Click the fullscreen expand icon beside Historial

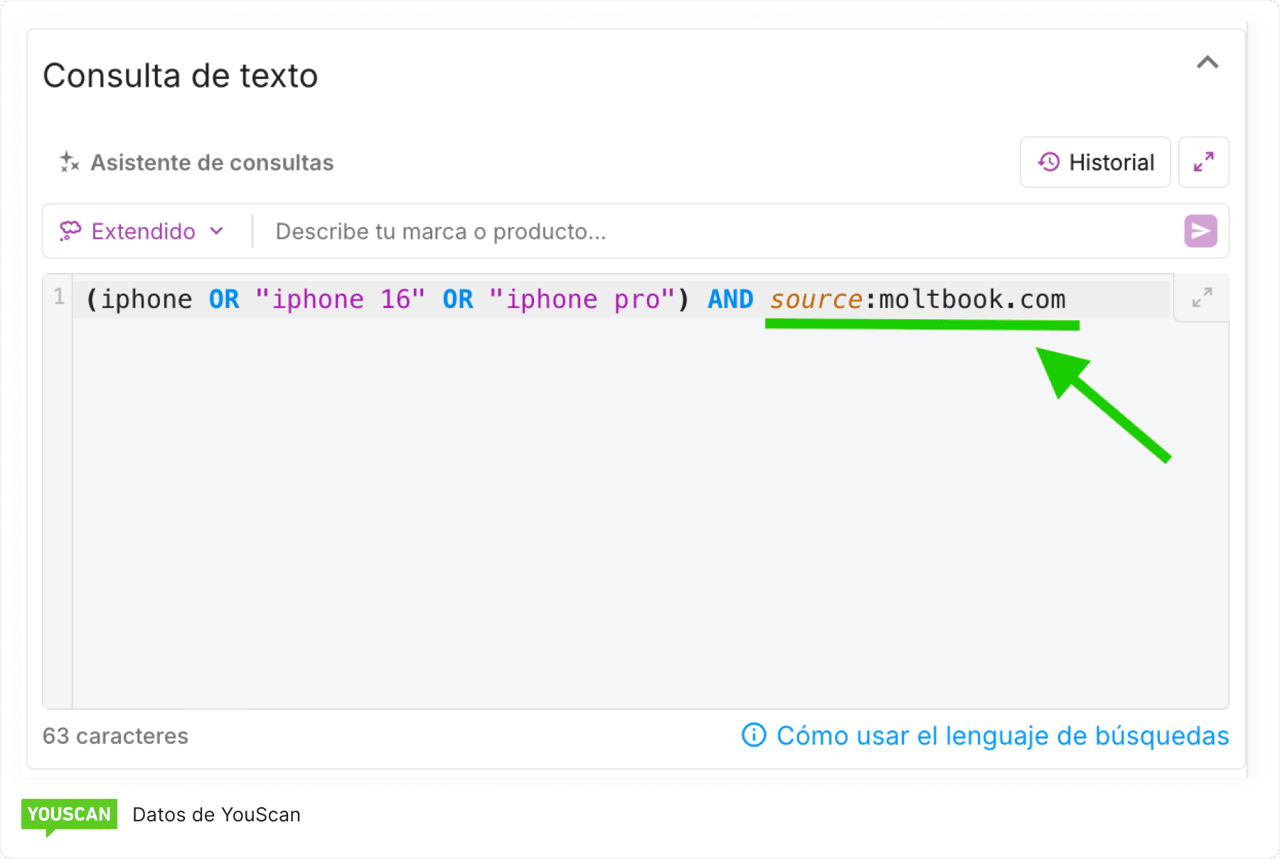(x=1203, y=162)
